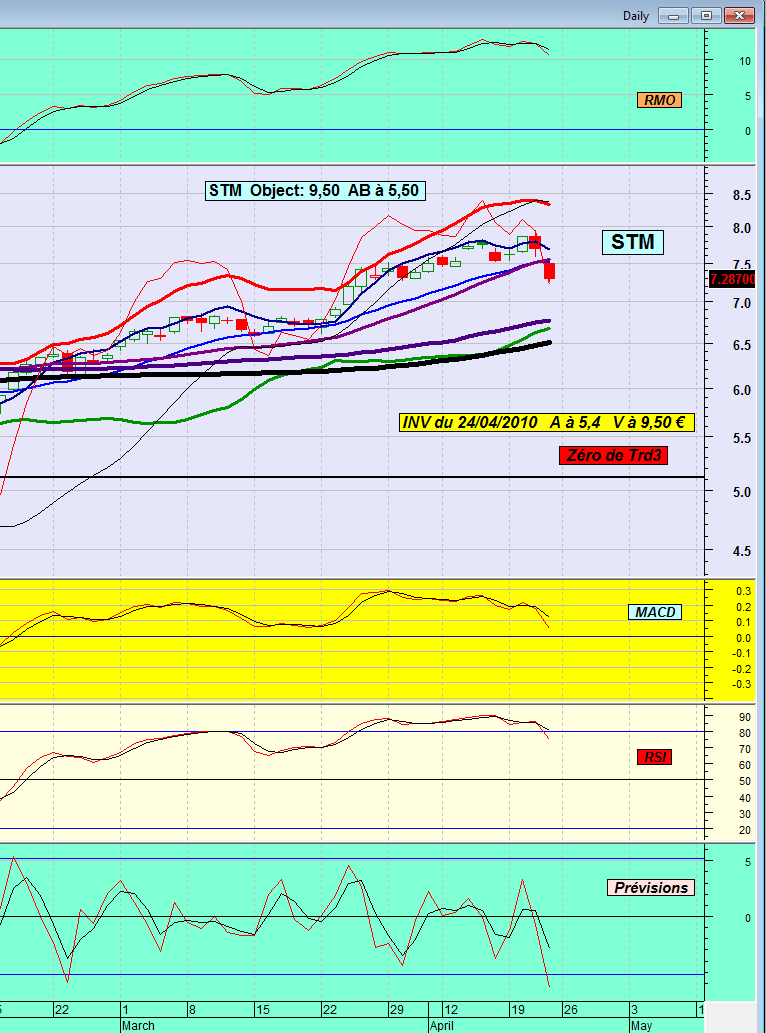Image resolution: width=766 pixels, height=1033 pixels.
Task: Click the Daily timeframe label
Action: point(636,16)
